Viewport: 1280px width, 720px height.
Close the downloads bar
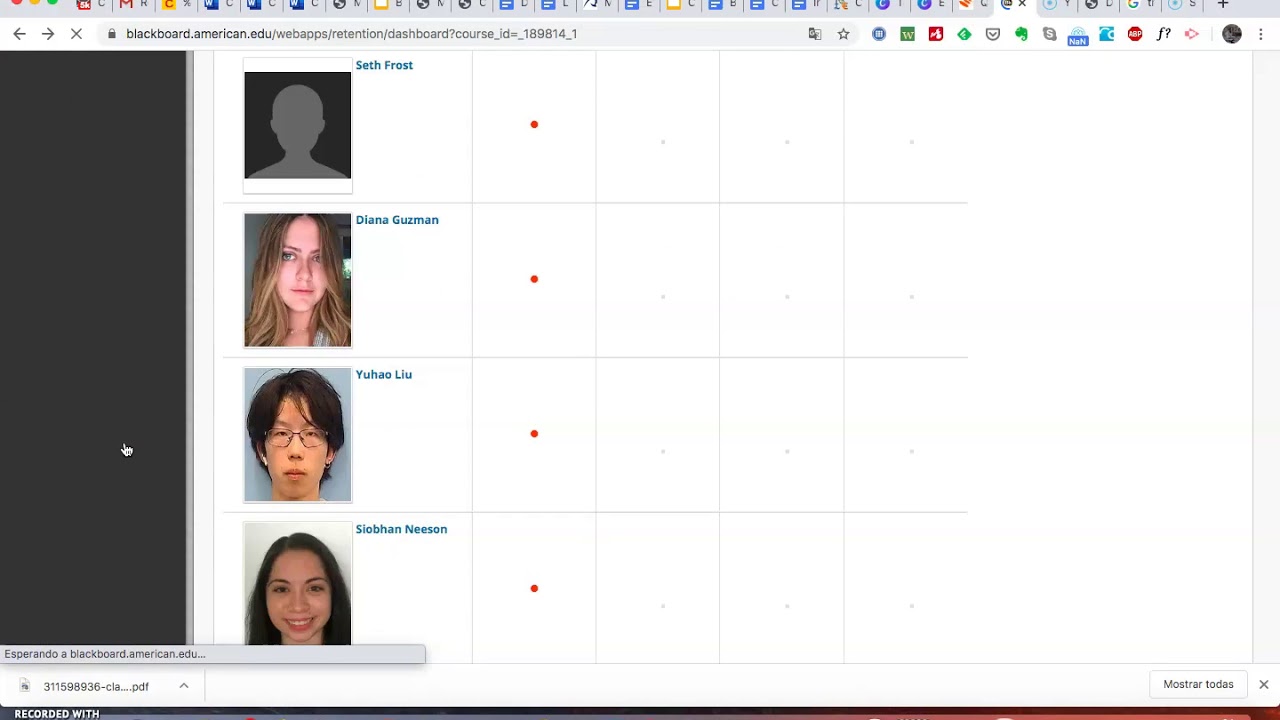(1264, 685)
